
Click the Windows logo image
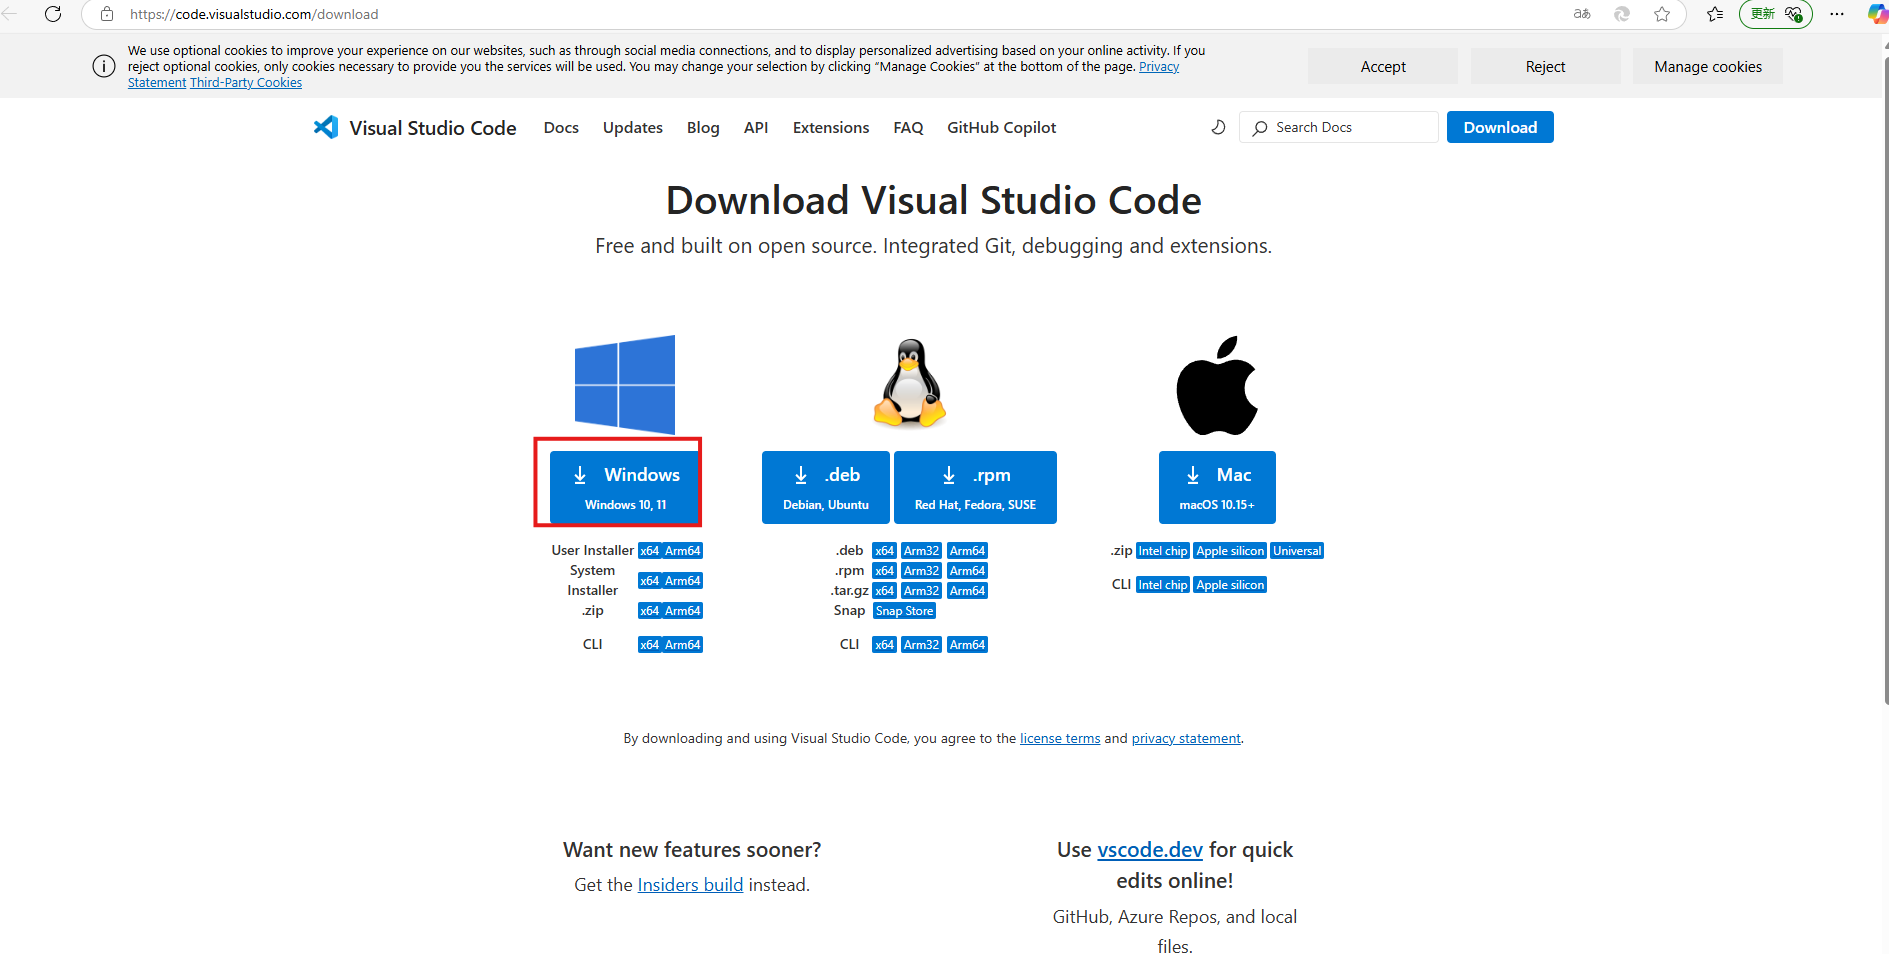[x=625, y=384]
